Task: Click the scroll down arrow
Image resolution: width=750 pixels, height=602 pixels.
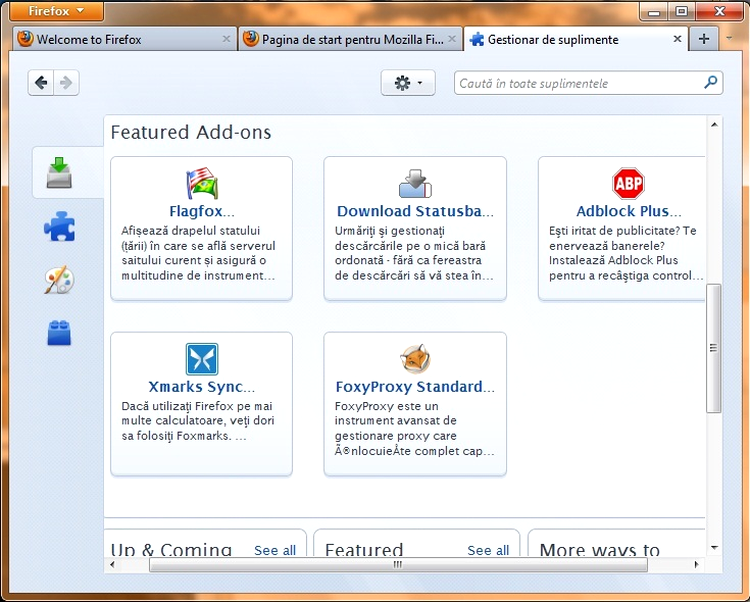Action: pyautogui.click(x=714, y=547)
